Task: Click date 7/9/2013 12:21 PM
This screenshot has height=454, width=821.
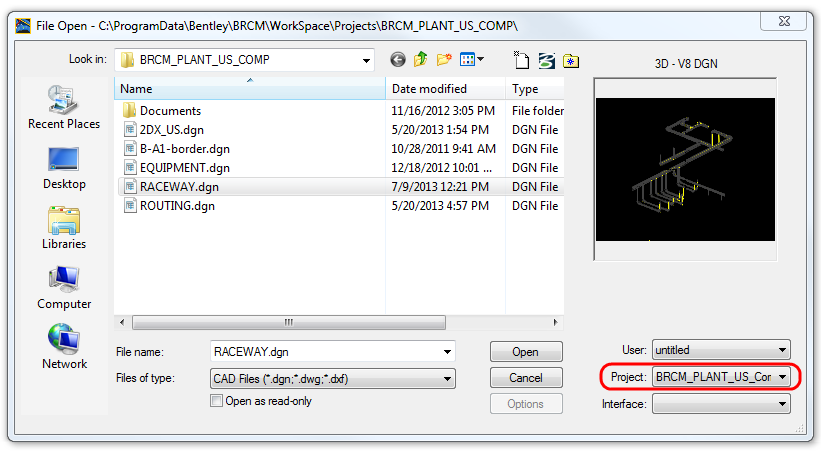Action: [440, 186]
